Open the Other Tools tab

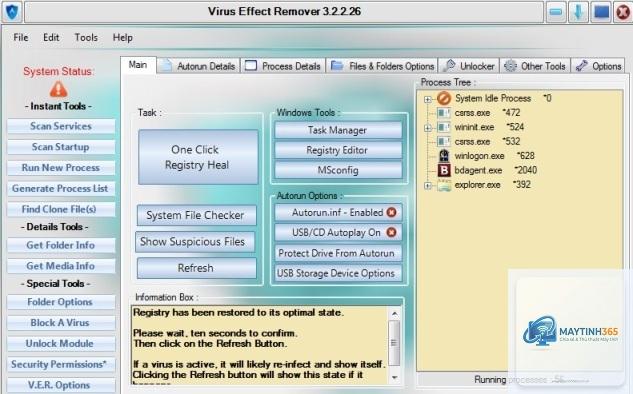coord(535,66)
